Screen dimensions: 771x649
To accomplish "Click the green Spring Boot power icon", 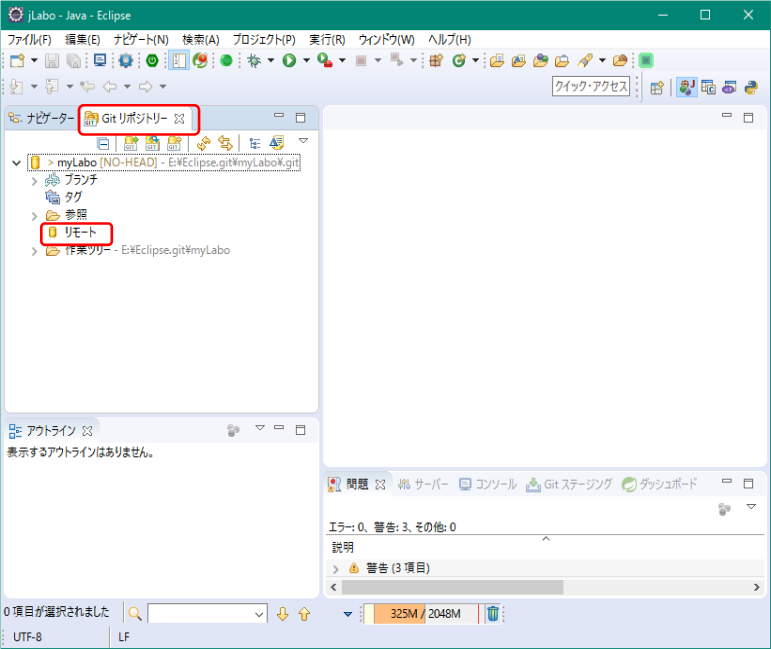I will pyautogui.click(x=152, y=60).
